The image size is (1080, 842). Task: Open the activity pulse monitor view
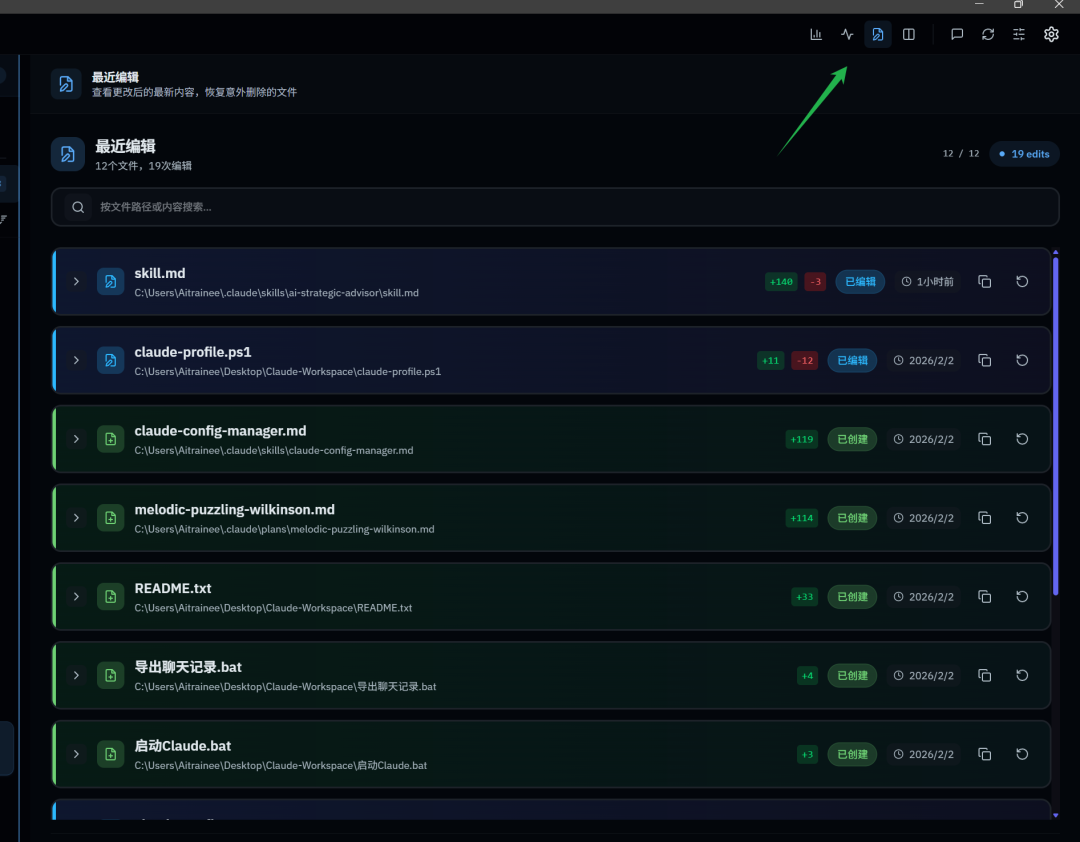pos(847,34)
